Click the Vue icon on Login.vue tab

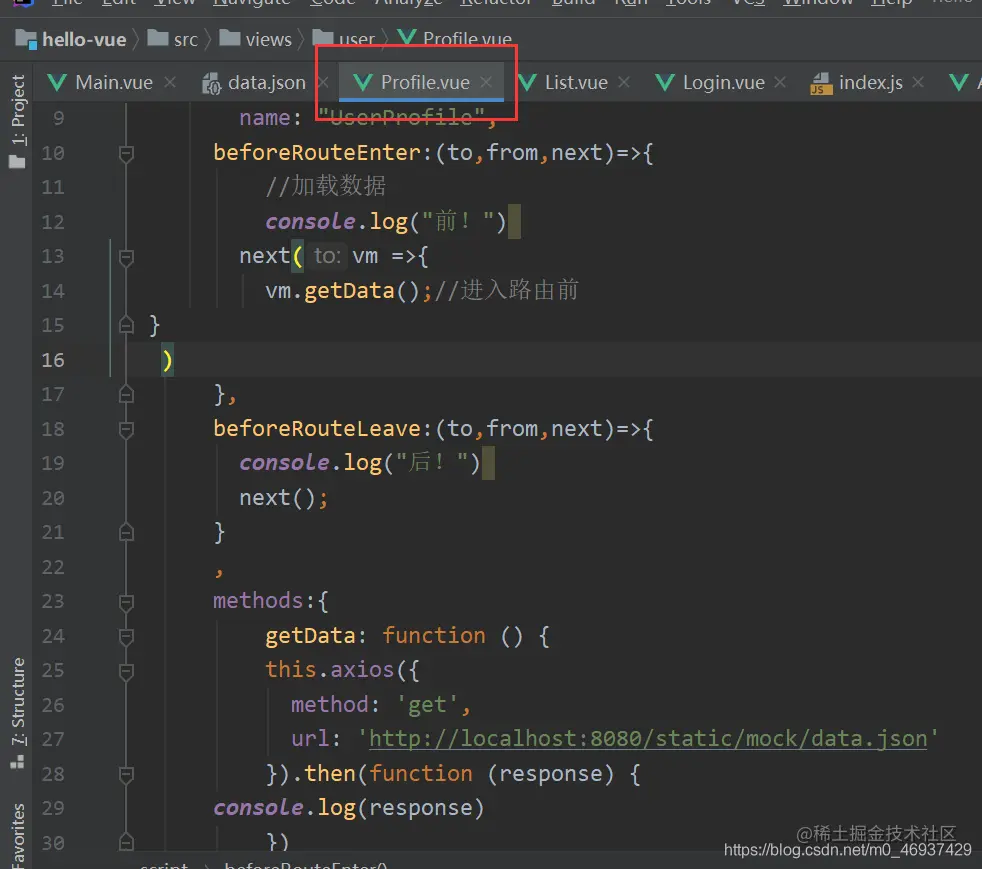click(x=664, y=82)
